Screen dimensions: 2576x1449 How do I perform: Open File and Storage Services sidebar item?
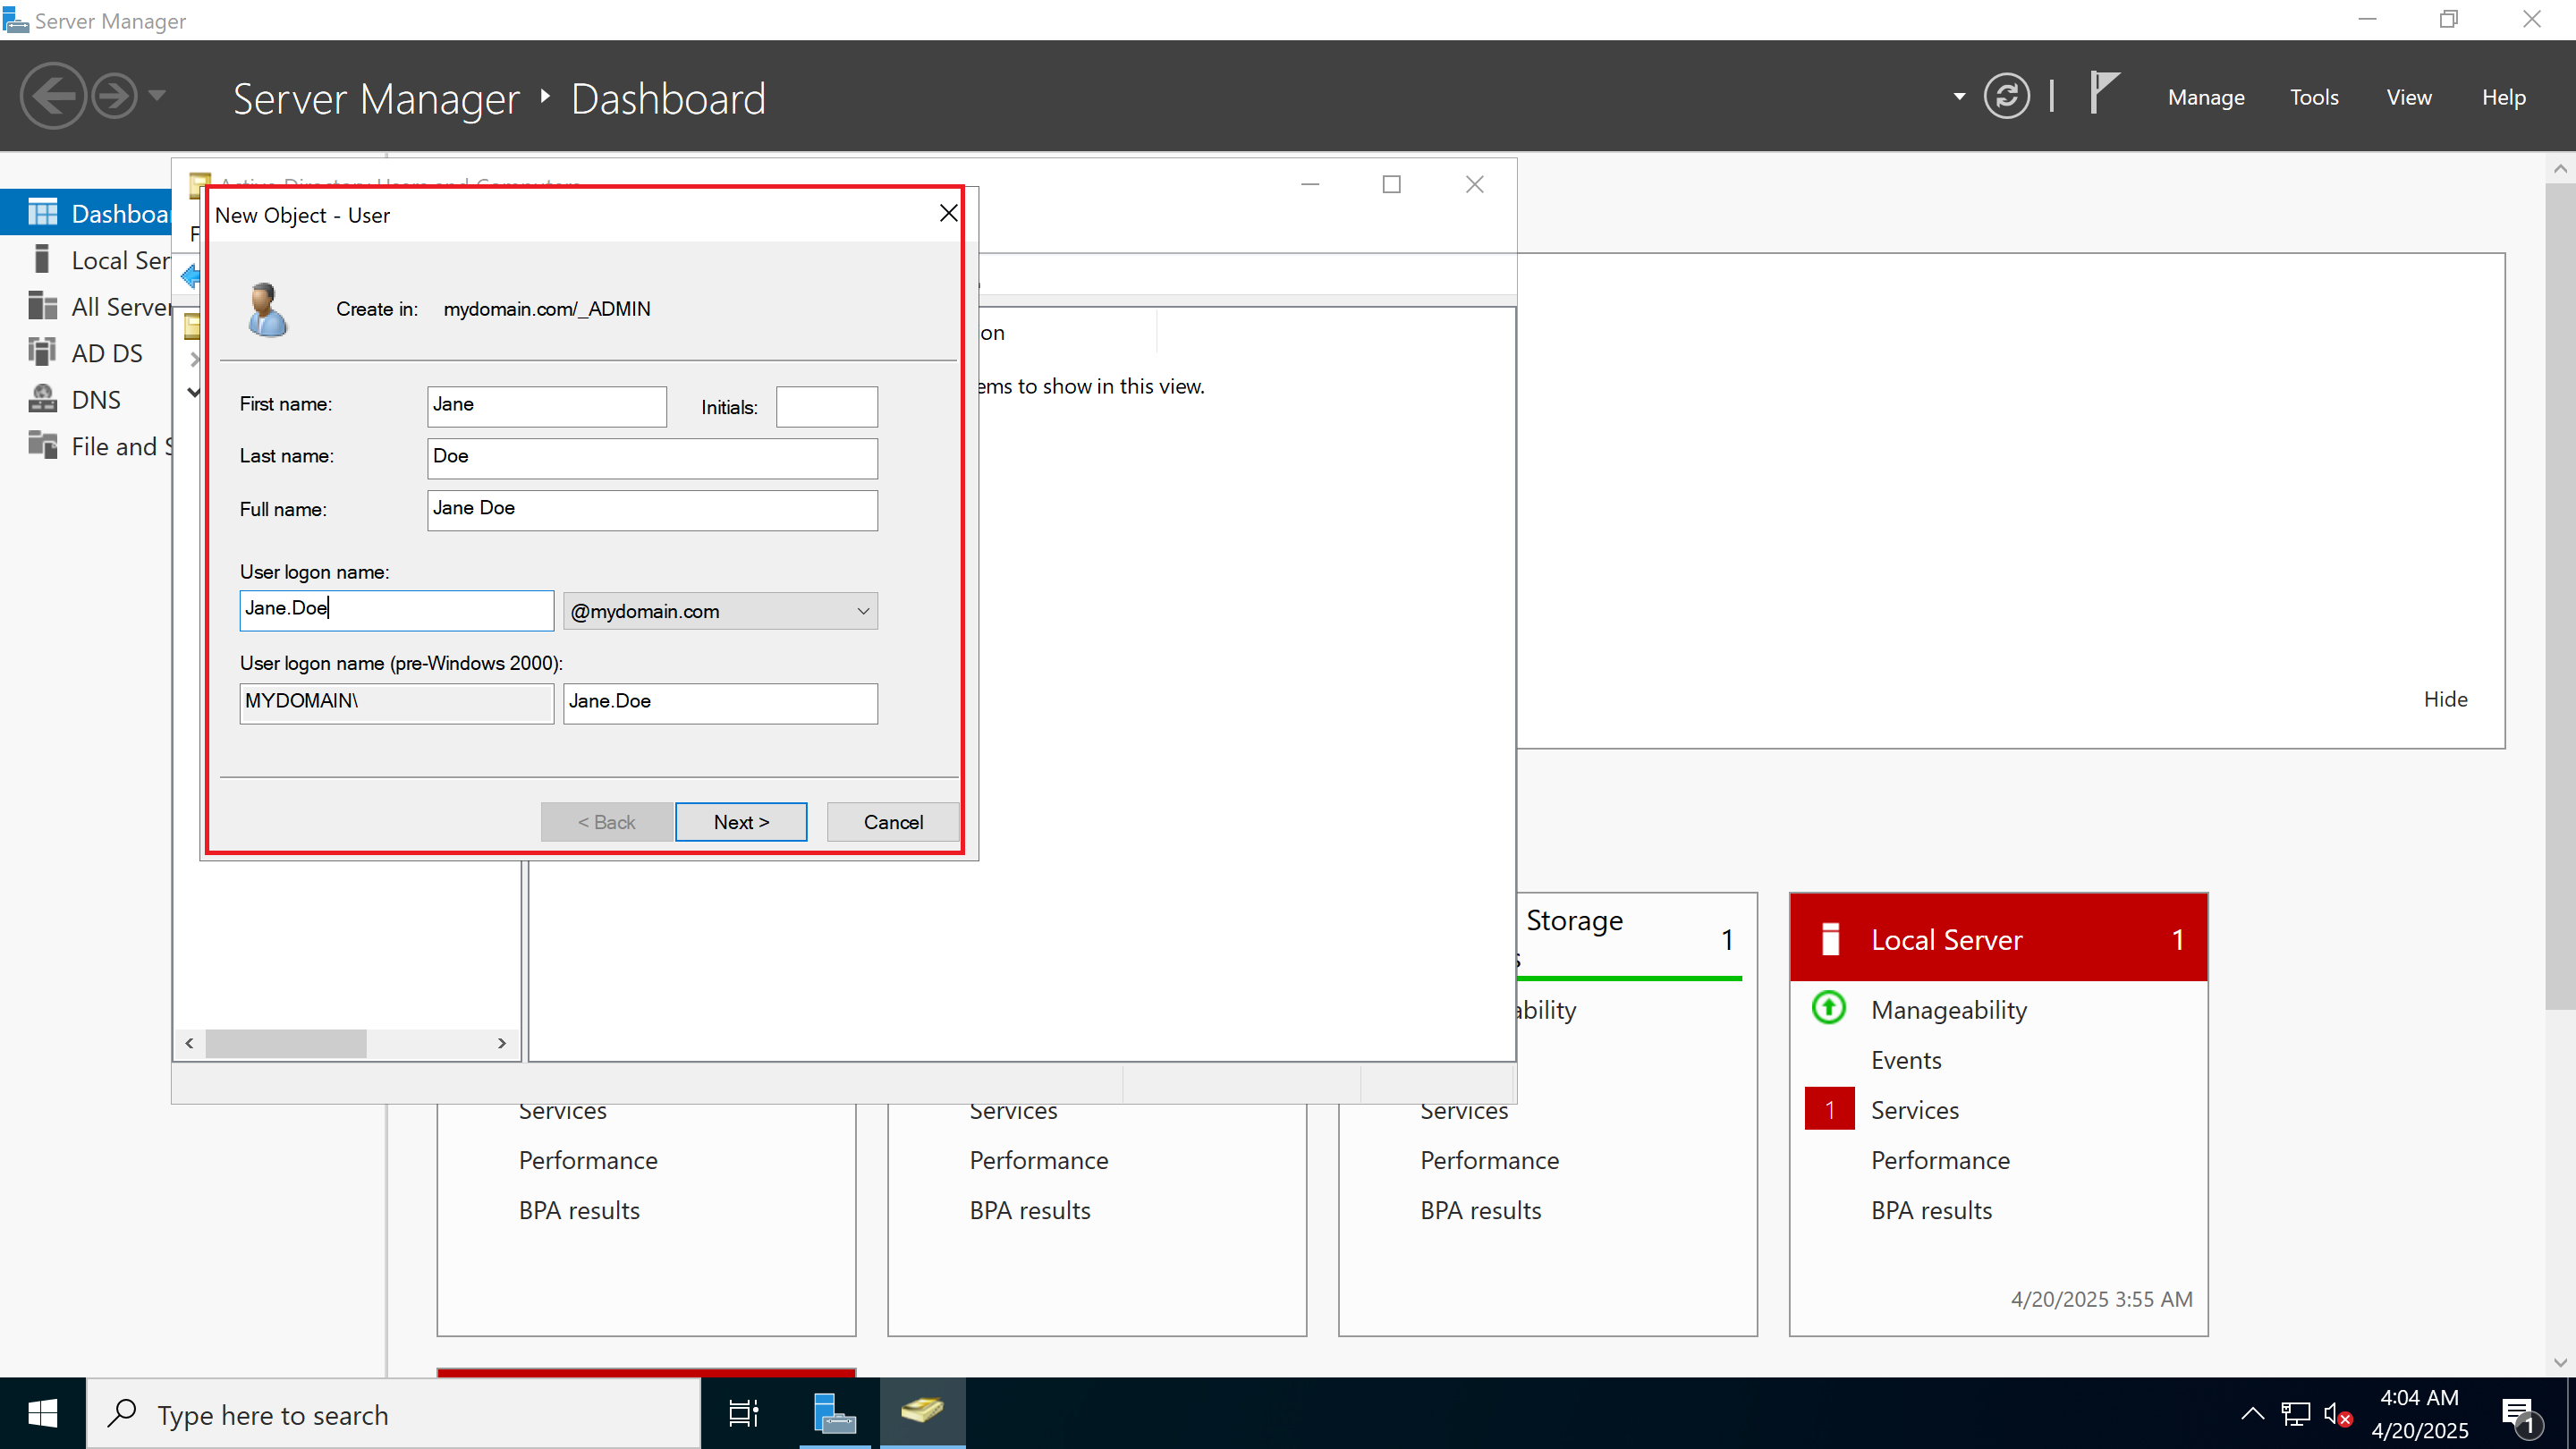pos(88,446)
